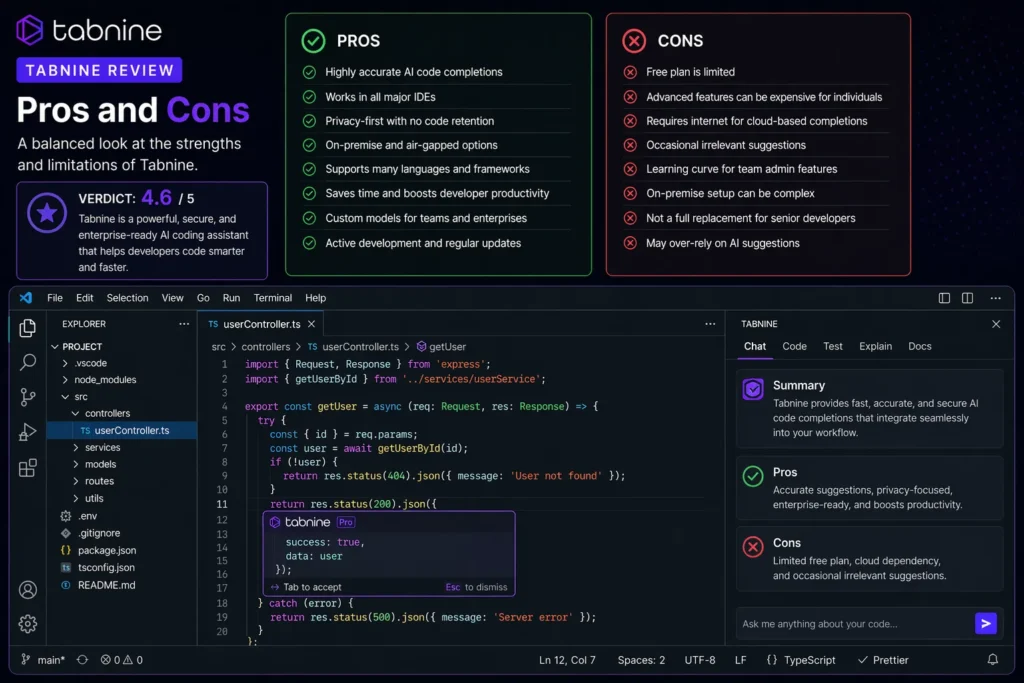Collapse the controllers folder
1024x683 pixels.
pos(76,413)
